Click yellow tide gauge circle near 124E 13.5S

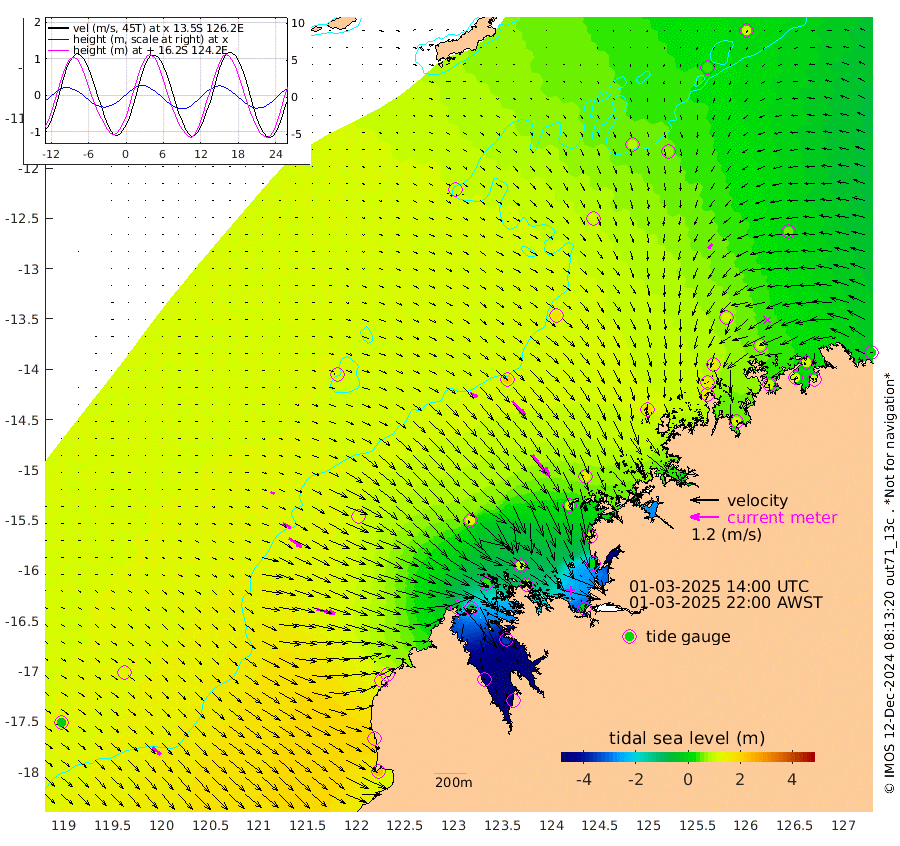tap(556, 316)
